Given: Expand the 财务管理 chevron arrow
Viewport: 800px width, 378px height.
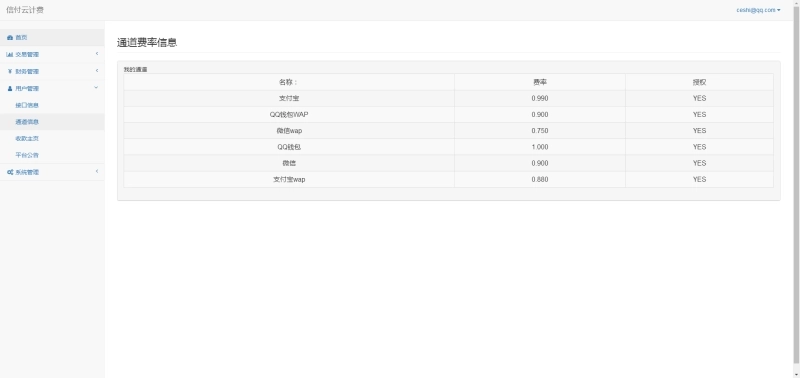Looking at the screenshot, I should point(97,70).
